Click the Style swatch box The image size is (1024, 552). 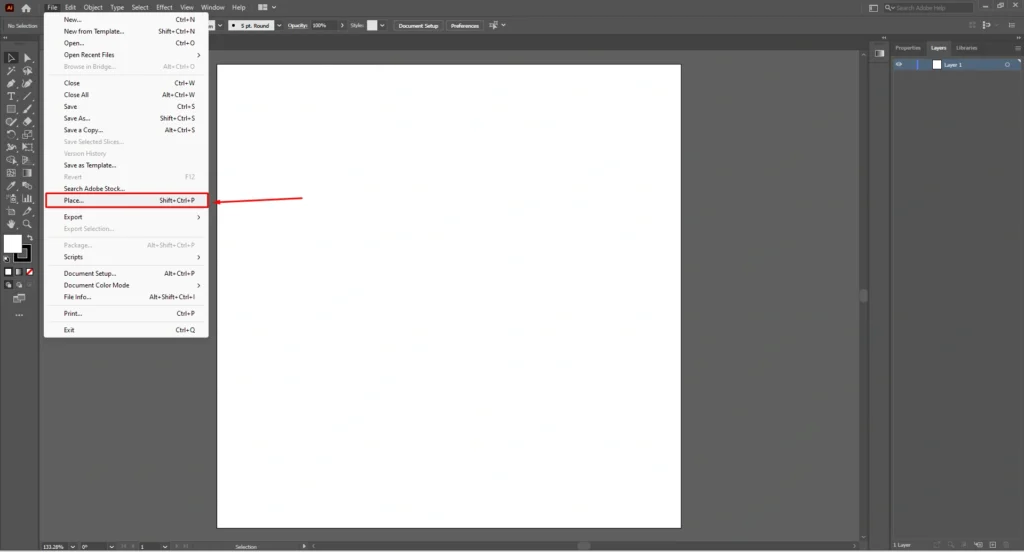tap(372, 25)
